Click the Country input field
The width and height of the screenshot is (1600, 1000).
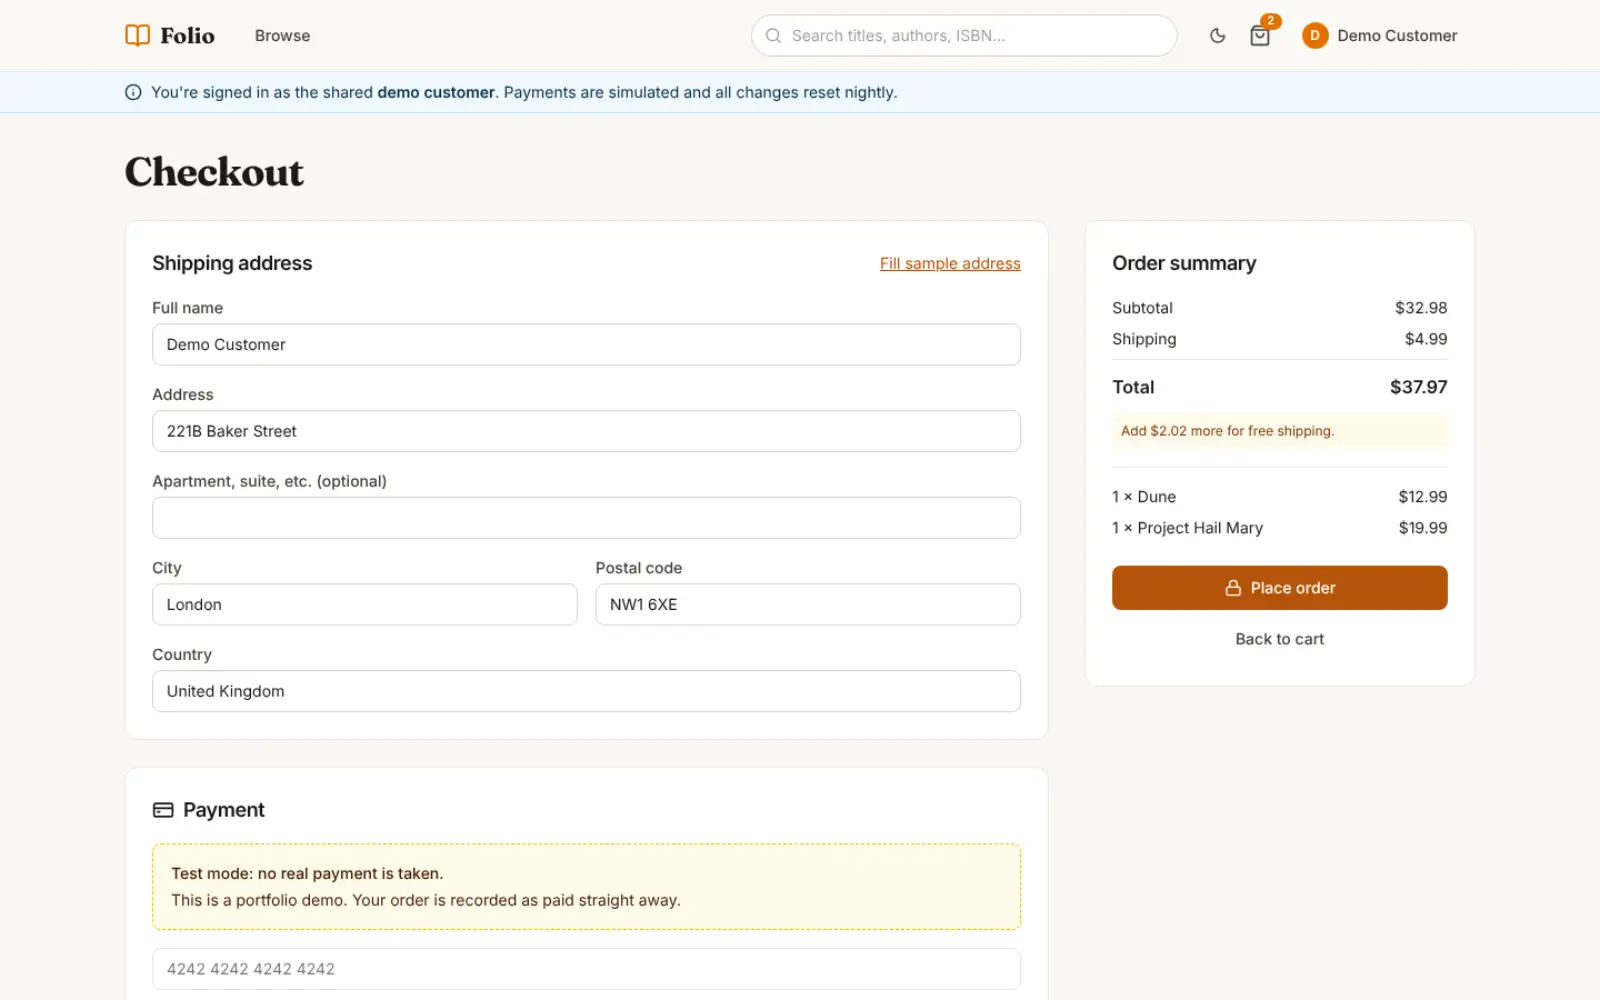[586, 691]
